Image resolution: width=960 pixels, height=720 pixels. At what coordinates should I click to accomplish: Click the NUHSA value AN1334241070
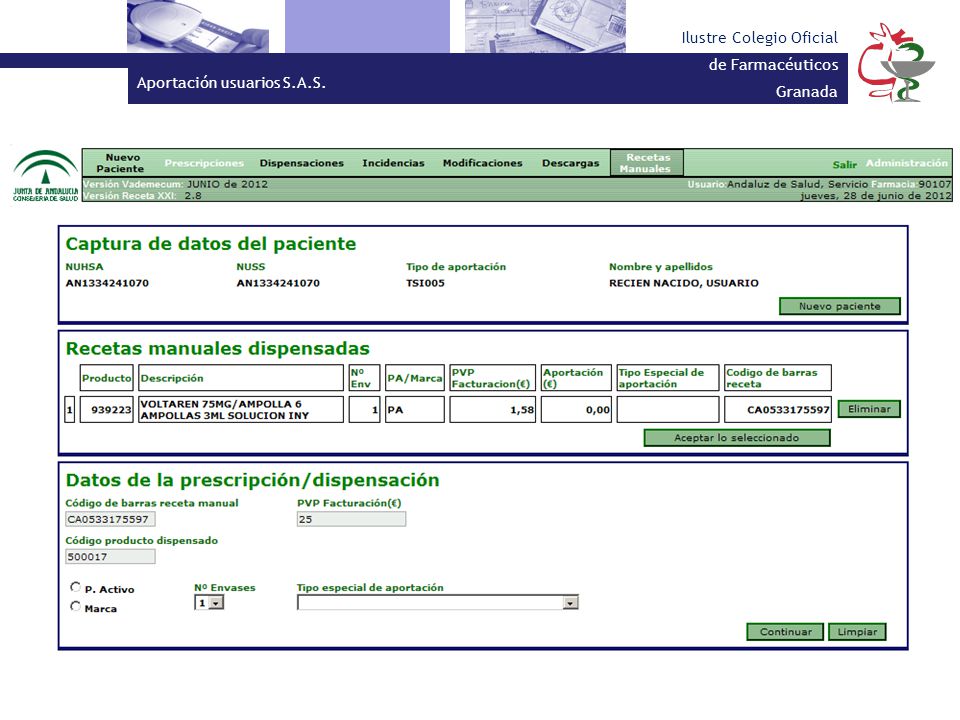(x=107, y=283)
